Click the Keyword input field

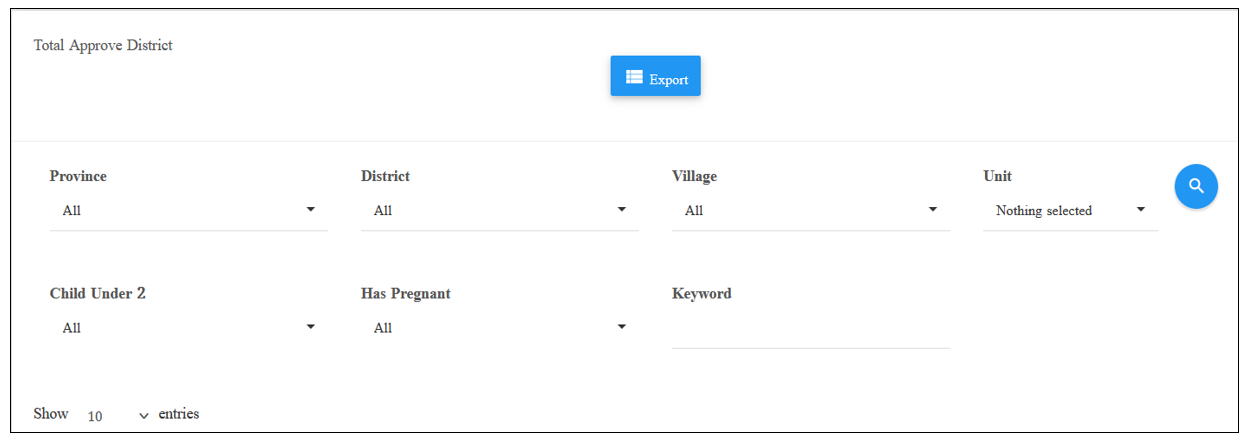(x=811, y=330)
